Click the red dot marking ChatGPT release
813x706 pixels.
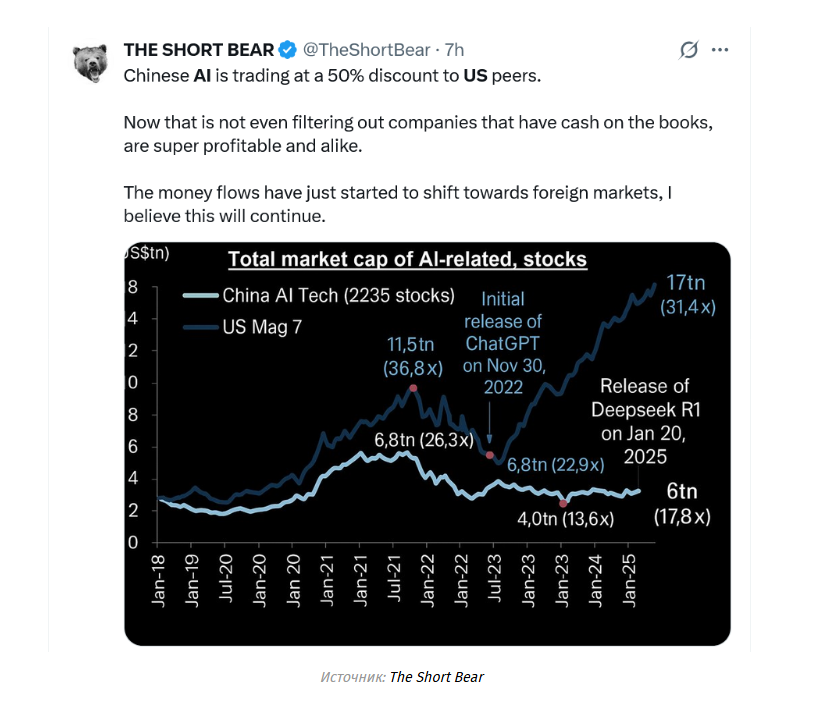pyautogui.click(x=489, y=456)
